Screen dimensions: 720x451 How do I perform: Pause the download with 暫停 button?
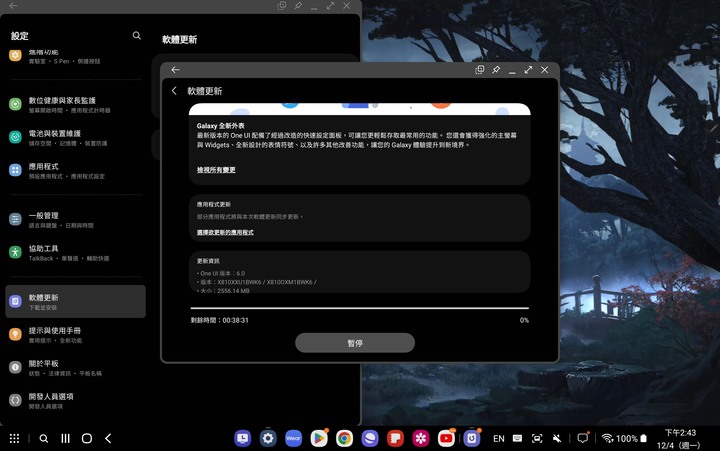click(x=355, y=343)
